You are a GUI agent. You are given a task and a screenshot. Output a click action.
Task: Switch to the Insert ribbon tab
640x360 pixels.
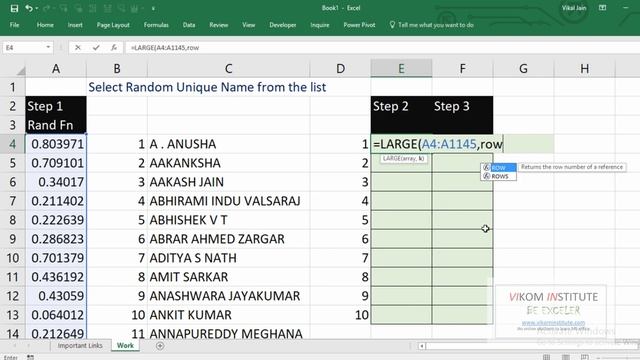click(75, 25)
